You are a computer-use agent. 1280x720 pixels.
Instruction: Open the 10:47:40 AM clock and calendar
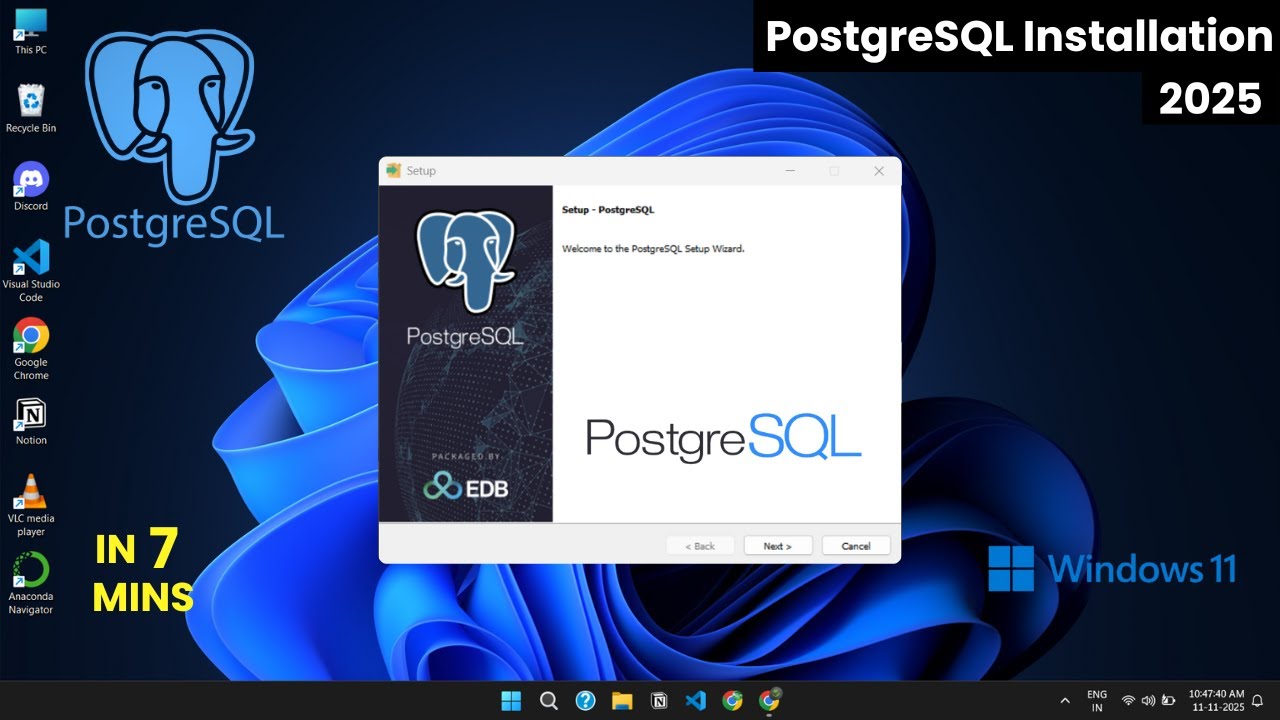pyautogui.click(x=1216, y=700)
